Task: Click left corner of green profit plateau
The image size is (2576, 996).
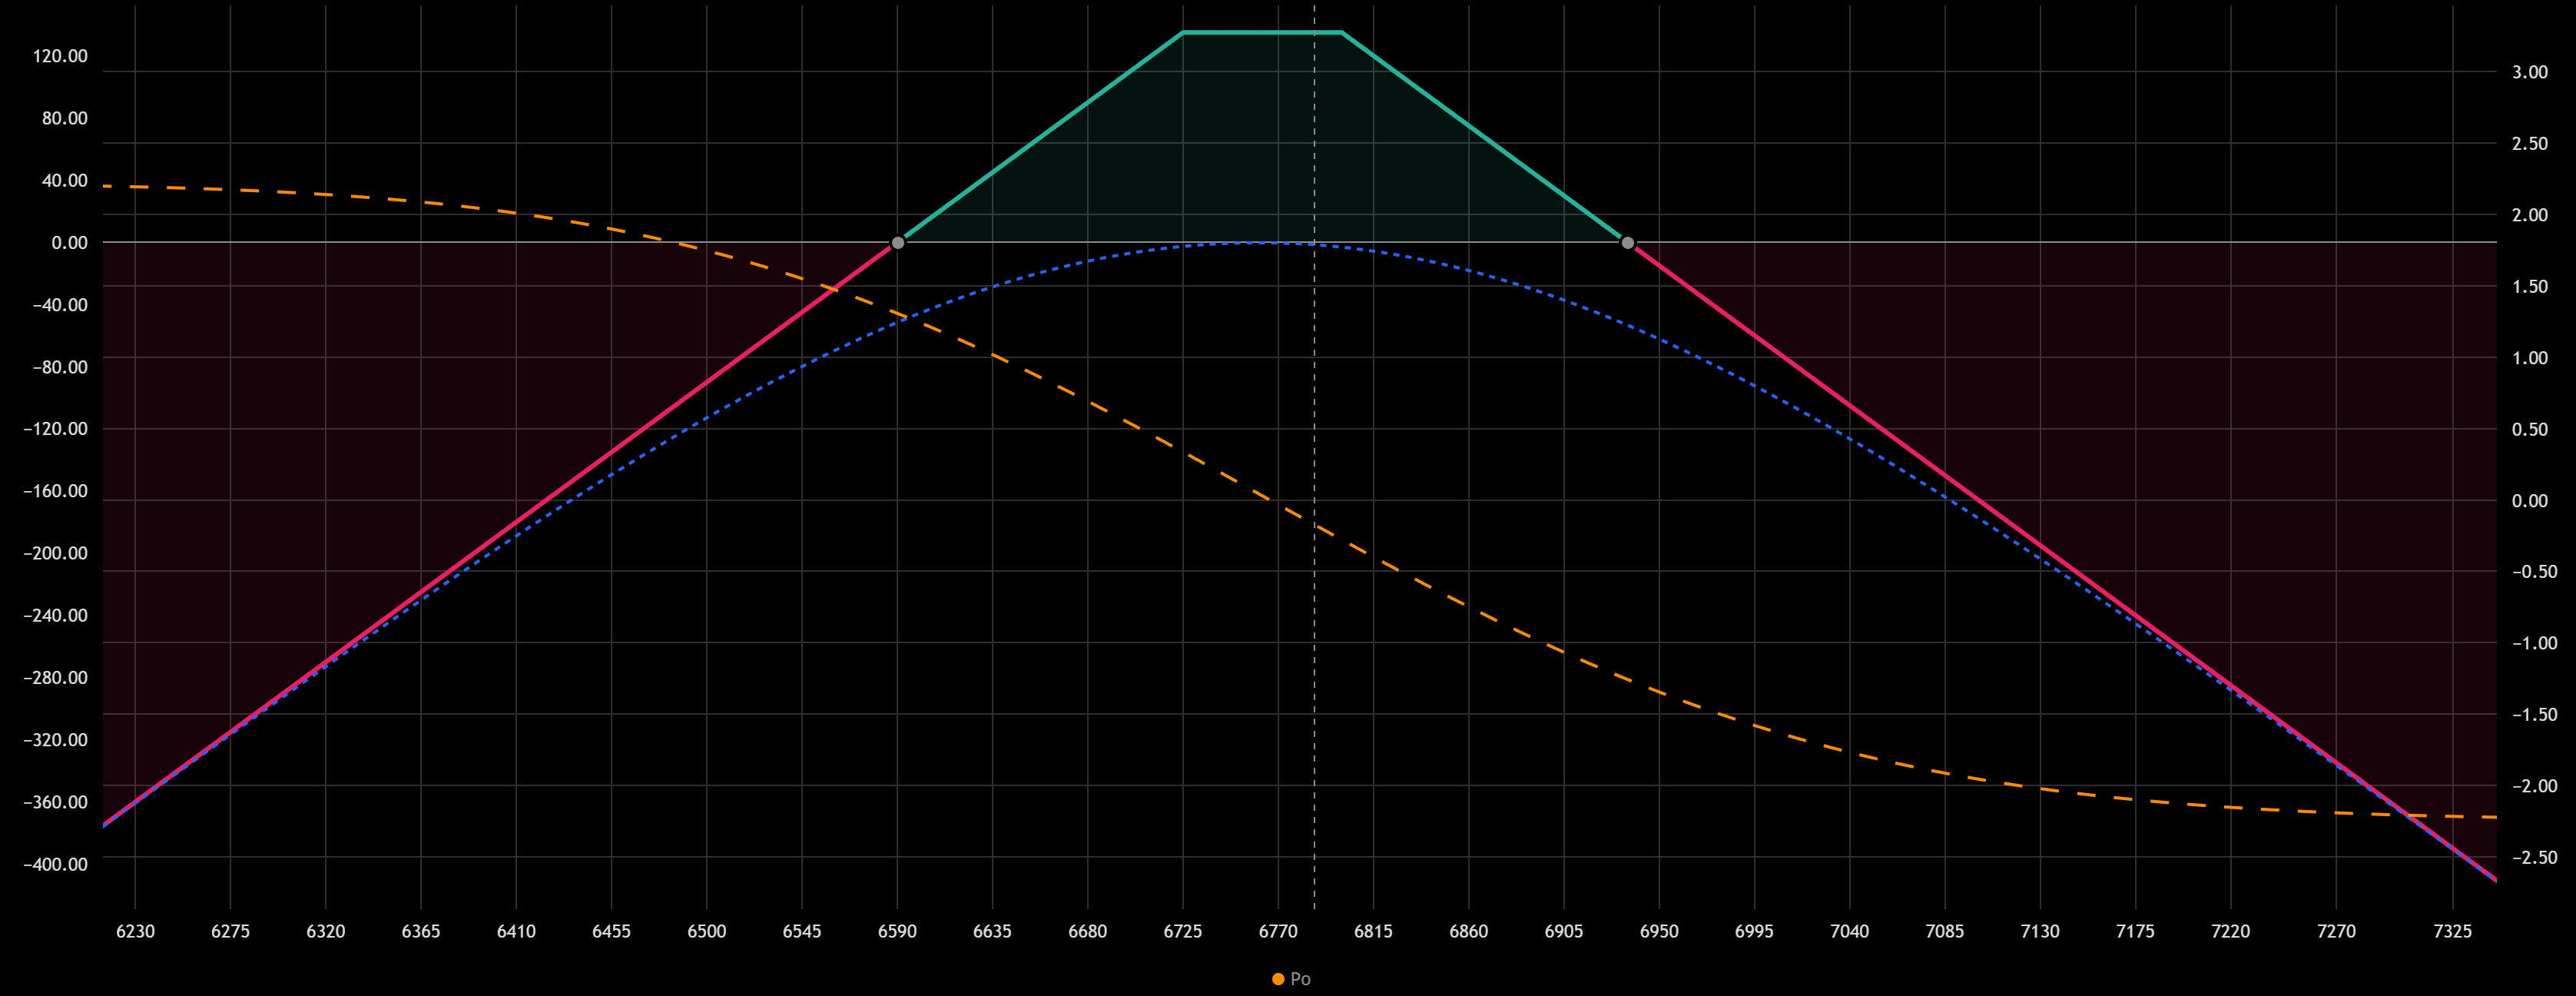Action: (x=1183, y=33)
